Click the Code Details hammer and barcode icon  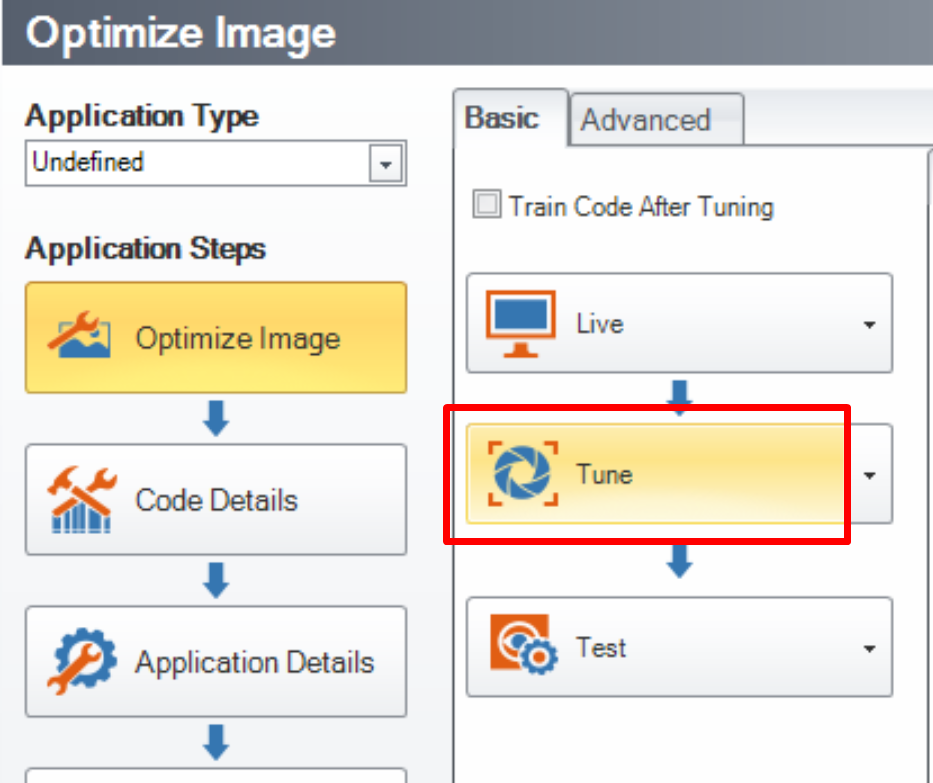coord(82,499)
